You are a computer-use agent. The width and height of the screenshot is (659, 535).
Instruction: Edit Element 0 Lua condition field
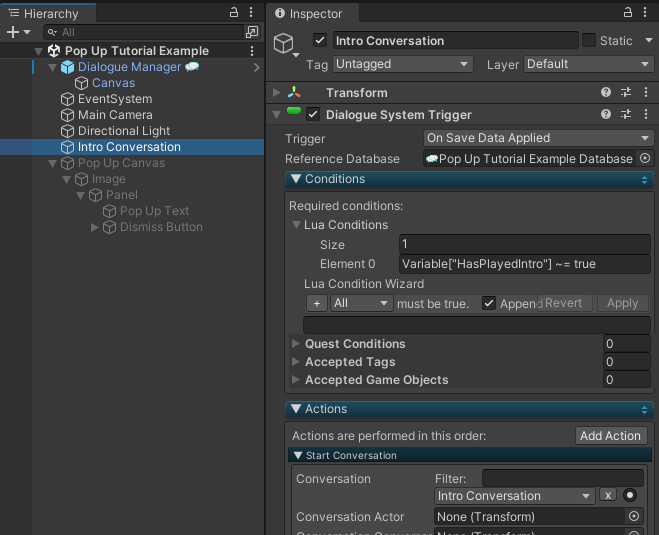pos(525,264)
